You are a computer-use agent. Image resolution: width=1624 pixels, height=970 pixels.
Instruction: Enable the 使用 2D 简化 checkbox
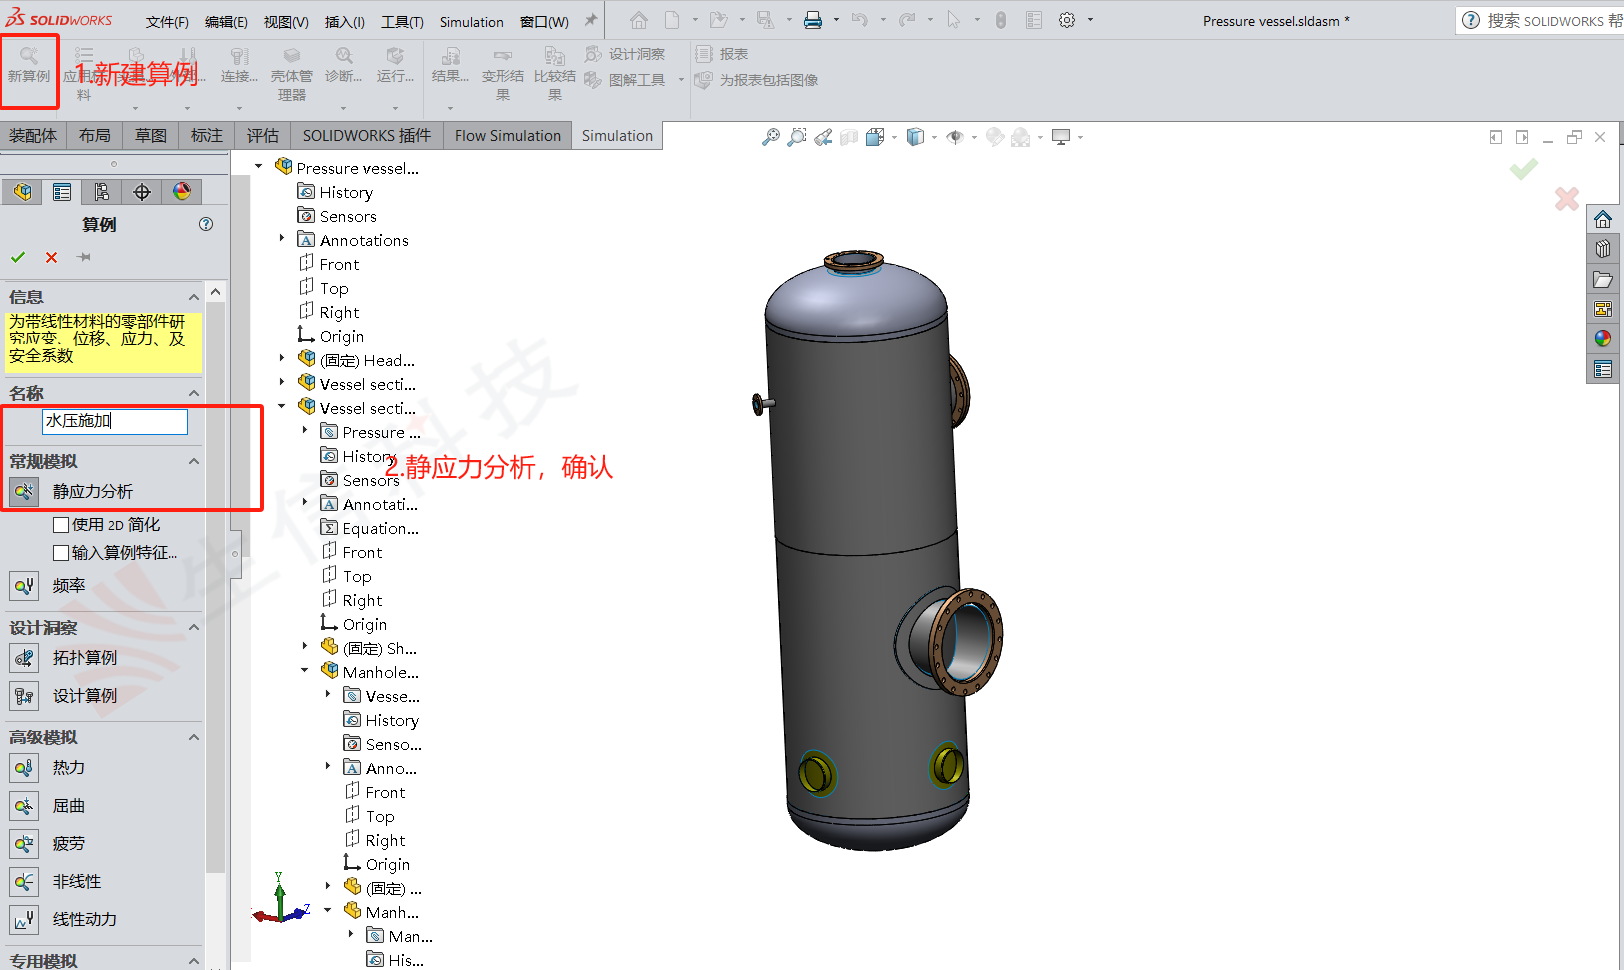(x=60, y=524)
